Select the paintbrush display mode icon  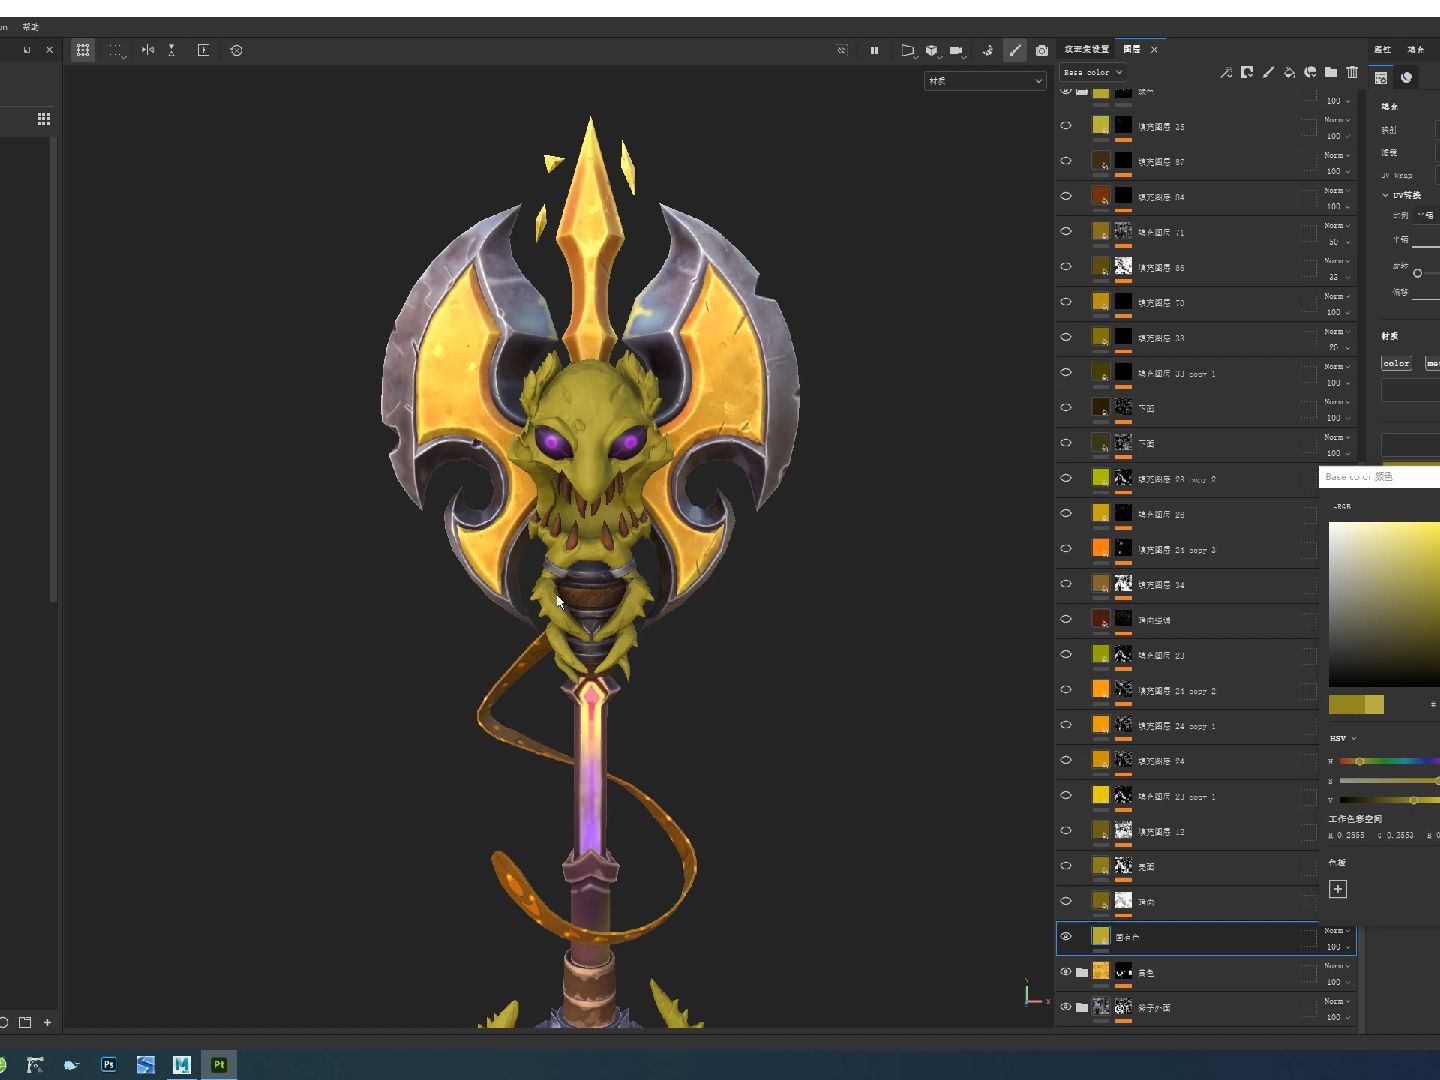[x=1015, y=50]
